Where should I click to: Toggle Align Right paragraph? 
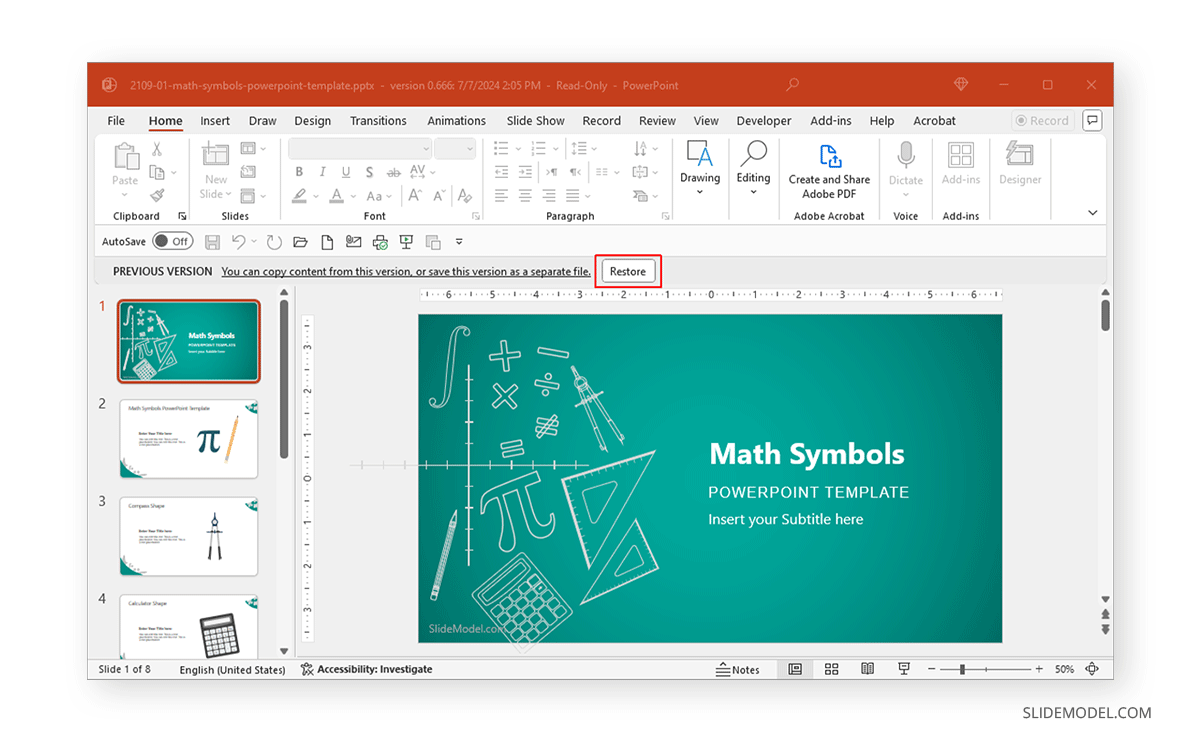click(549, 196)
